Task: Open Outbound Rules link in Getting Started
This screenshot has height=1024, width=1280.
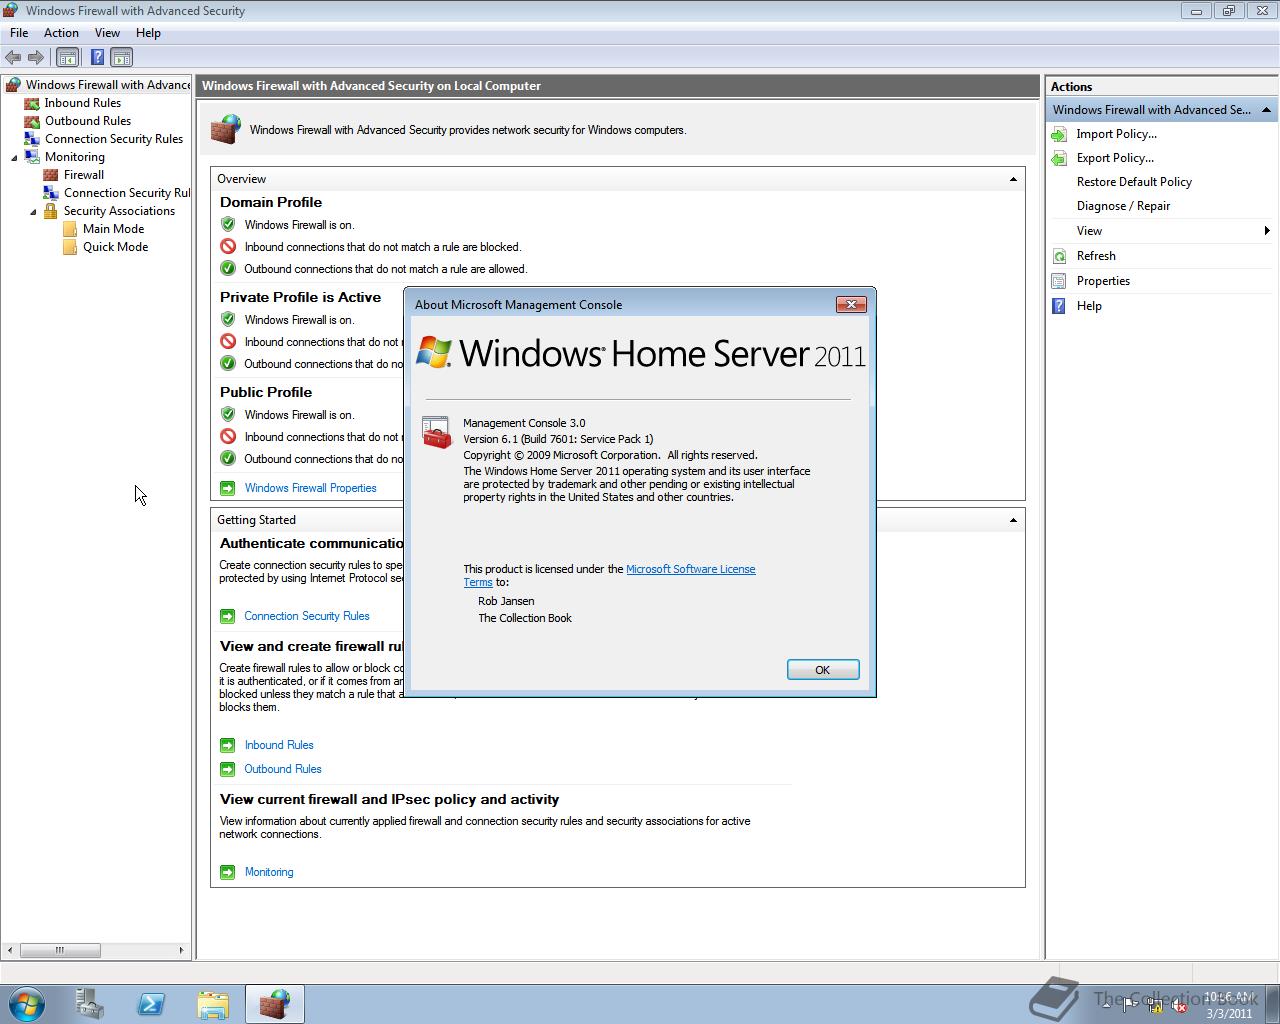Action: tap(283, 769)
